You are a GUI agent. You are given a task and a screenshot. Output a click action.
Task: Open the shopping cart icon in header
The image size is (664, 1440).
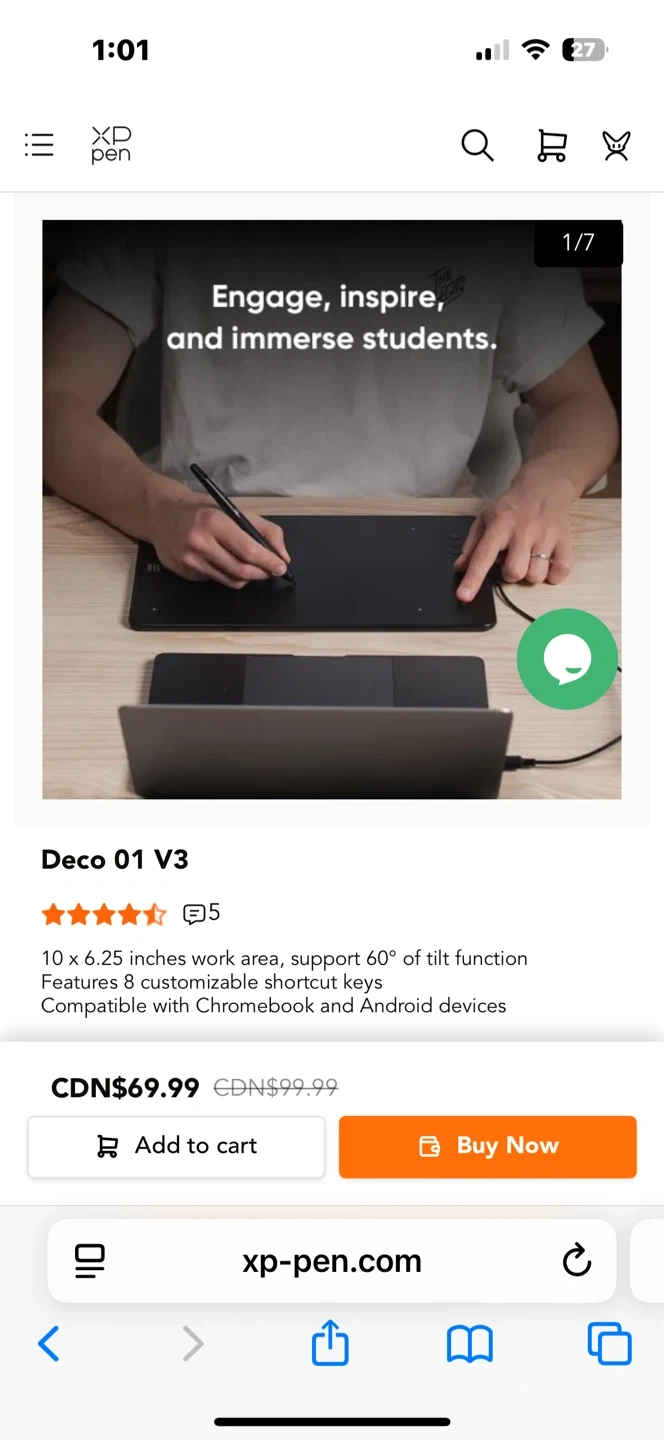click(x=551, y=146)
